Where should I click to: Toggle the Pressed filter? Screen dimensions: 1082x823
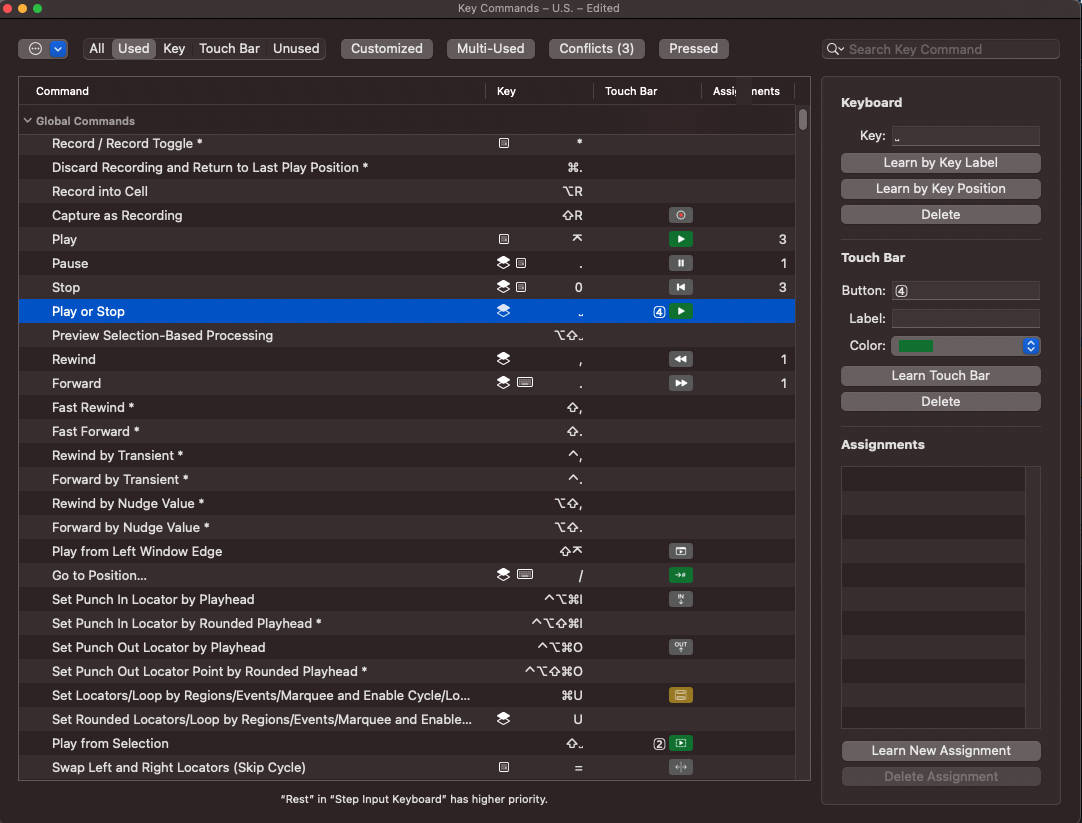click(693, 48)
